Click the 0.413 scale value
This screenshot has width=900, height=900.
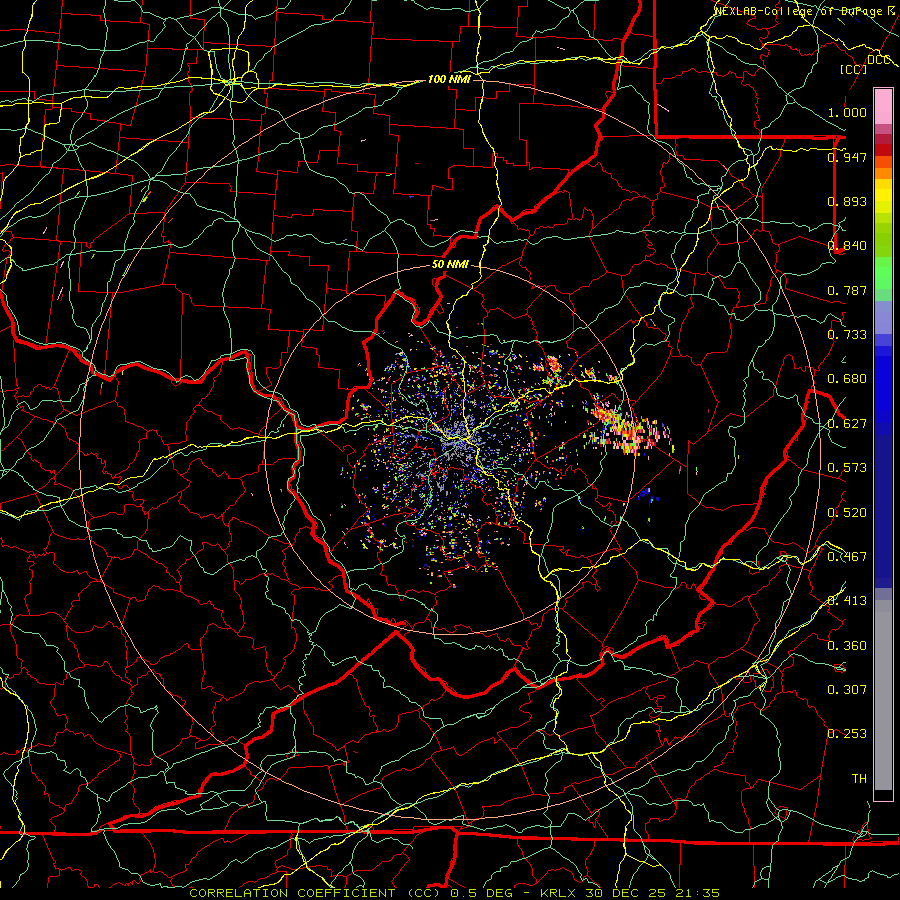pyautogui.click(x=847, y=601)
